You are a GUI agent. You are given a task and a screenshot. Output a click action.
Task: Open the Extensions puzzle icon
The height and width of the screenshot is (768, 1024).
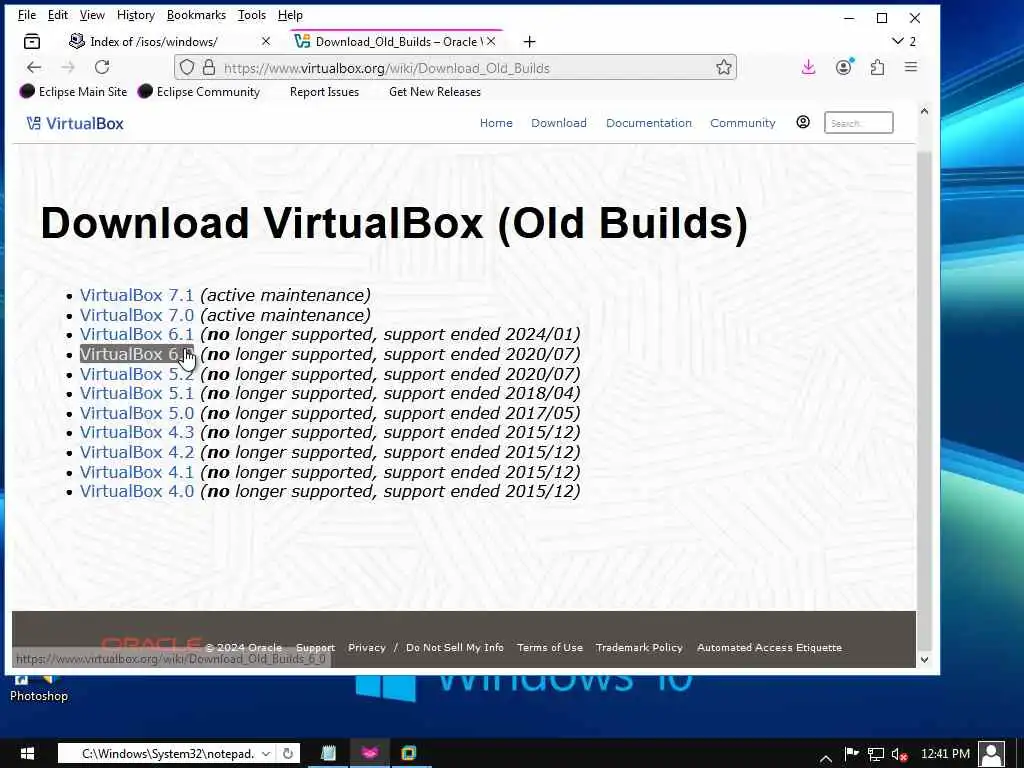pyautogui.click(x=878, y=67)
